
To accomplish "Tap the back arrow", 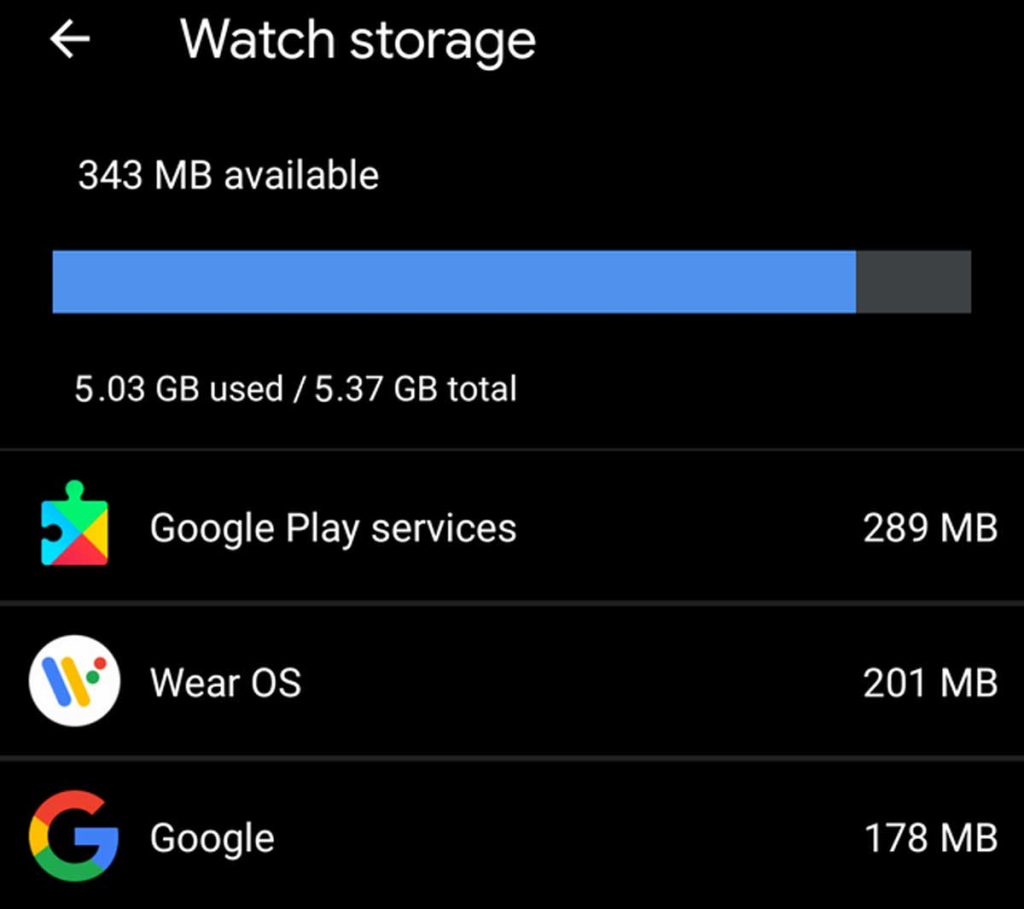I will [70, 40].
